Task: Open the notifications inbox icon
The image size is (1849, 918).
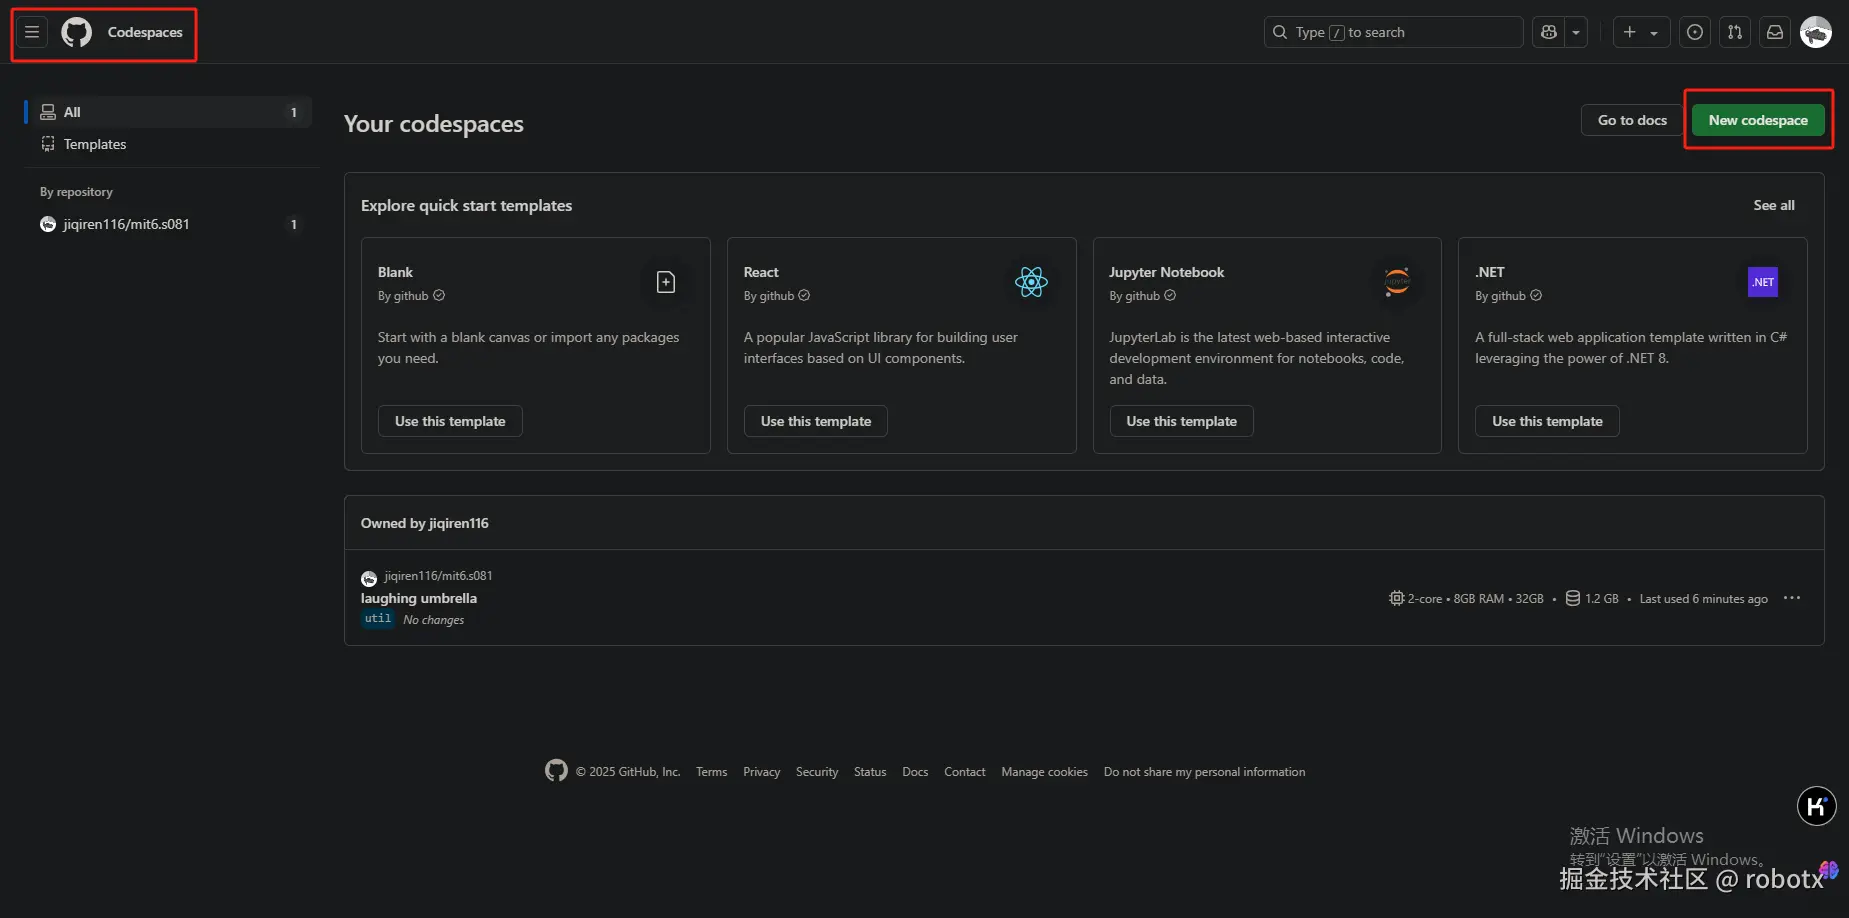Action: [1775, 32]
